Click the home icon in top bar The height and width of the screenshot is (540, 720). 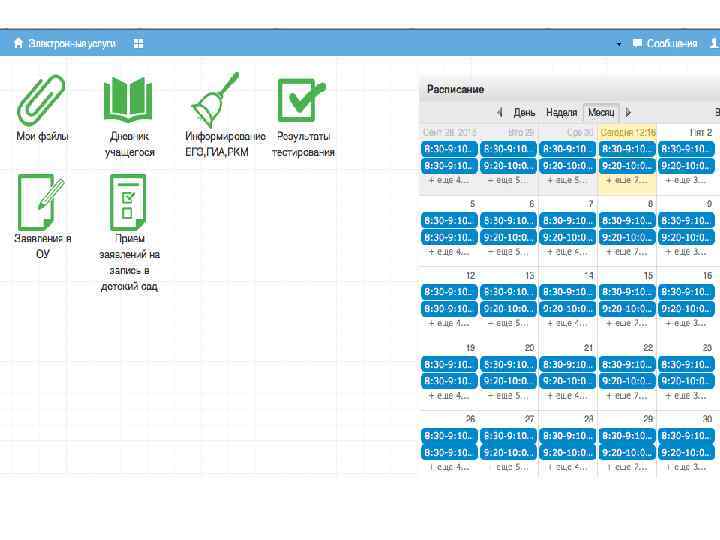pos(18,43)
